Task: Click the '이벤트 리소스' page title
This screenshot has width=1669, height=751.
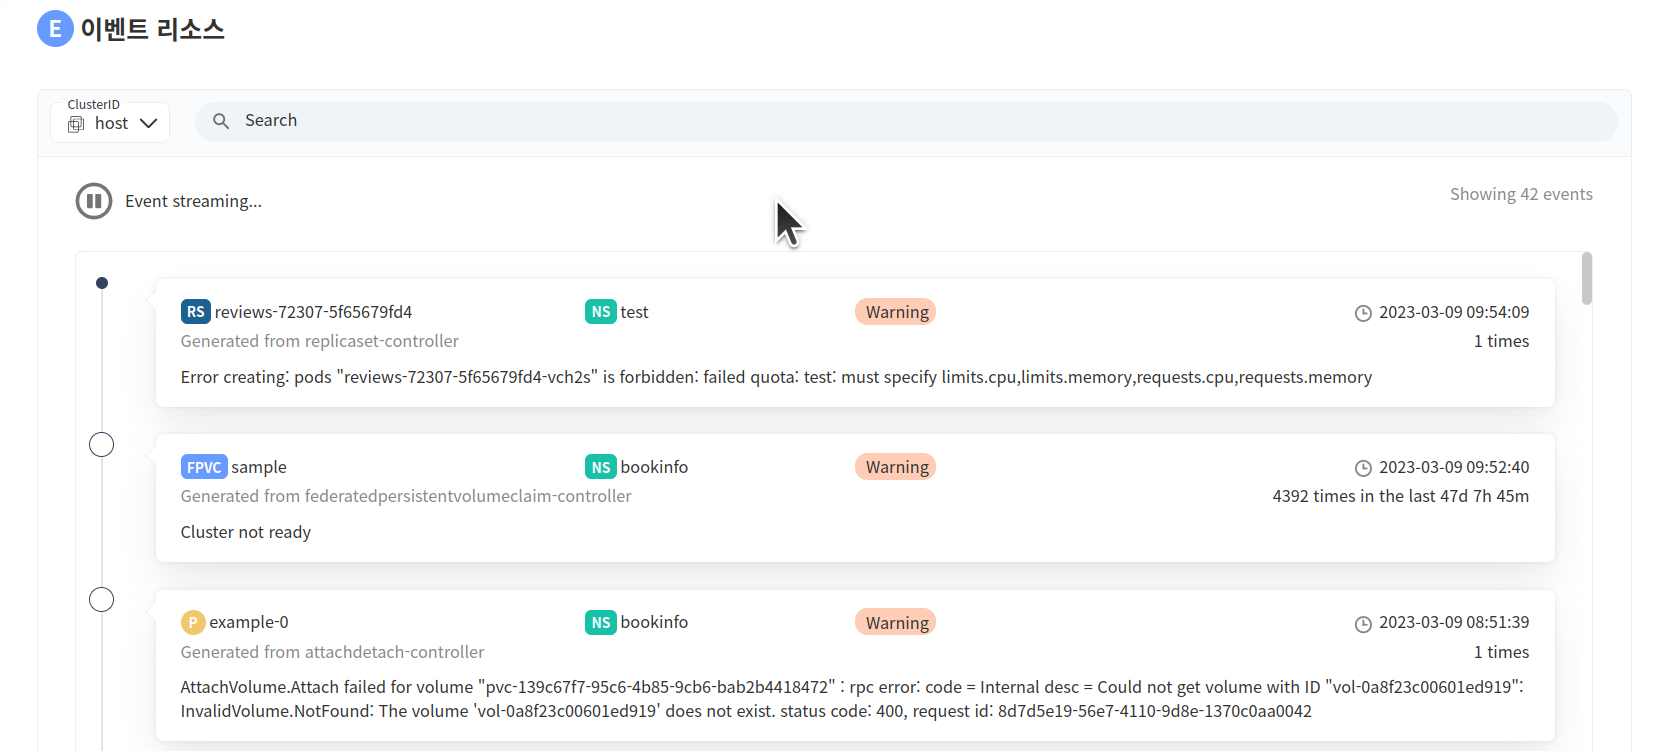Action: pyautogui.click(x=152, y=29)
